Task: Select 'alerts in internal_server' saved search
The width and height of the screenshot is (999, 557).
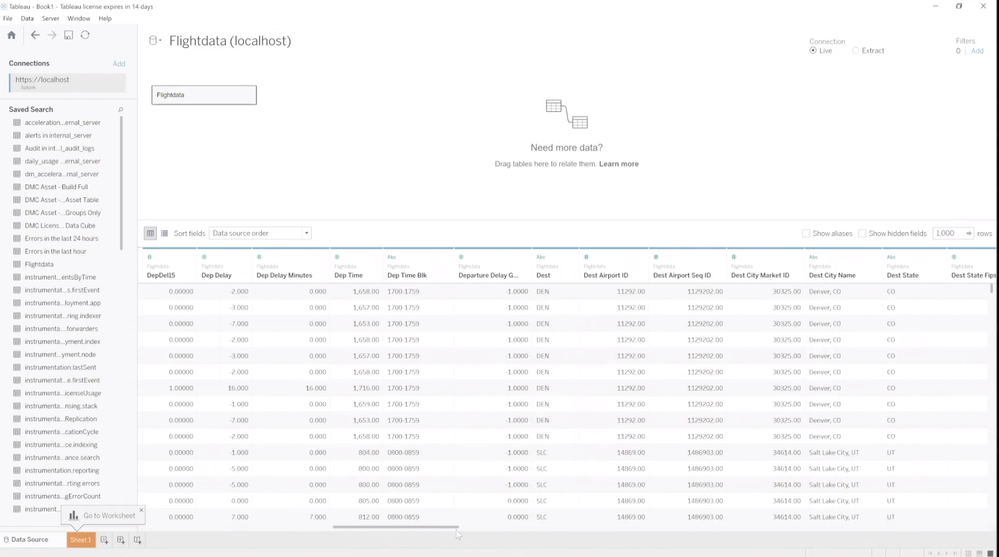Action: pyautogui.click(x=58, y=135)
